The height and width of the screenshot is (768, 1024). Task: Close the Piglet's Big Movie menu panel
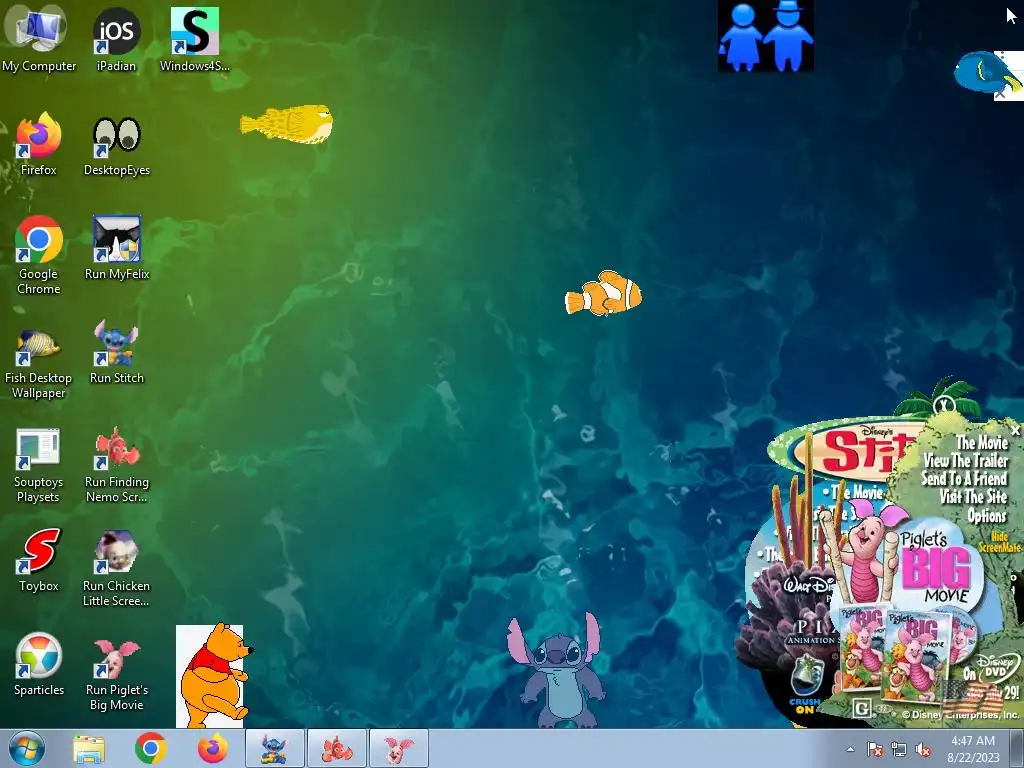1015,431
